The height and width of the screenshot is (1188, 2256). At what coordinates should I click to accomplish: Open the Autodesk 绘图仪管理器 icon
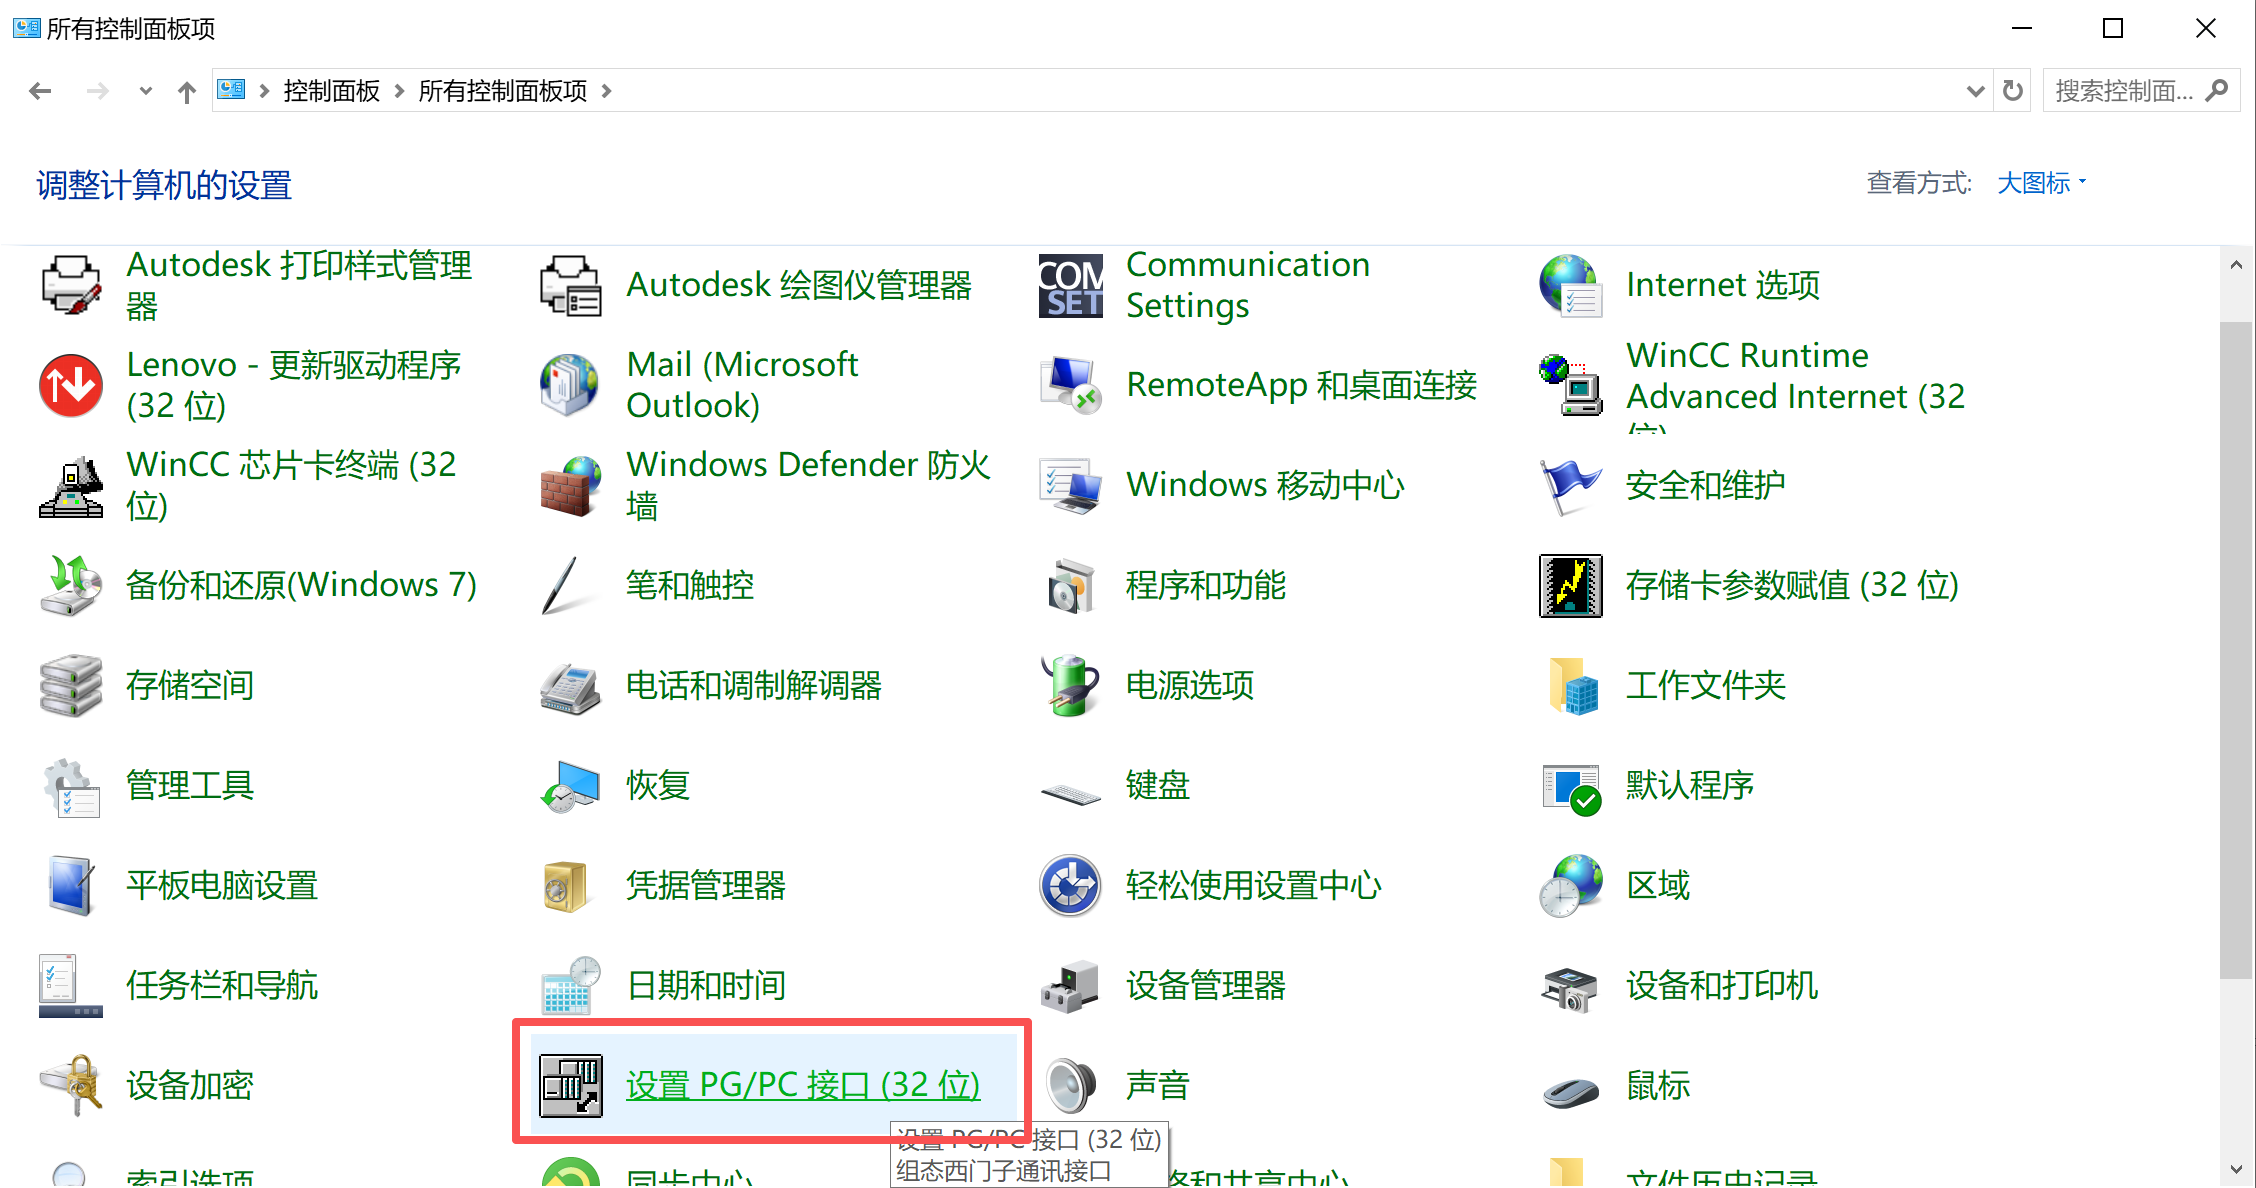[571, 285]
